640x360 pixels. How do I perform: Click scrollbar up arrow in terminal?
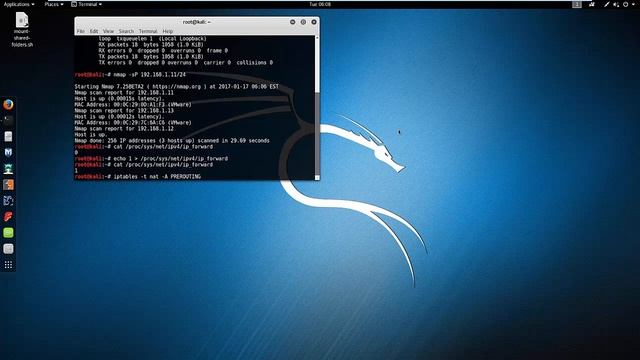317,38
